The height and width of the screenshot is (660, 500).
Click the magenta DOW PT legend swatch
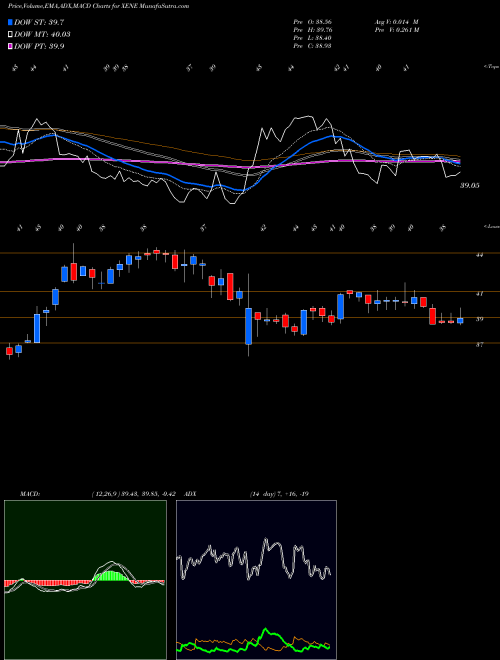(10, 46)
